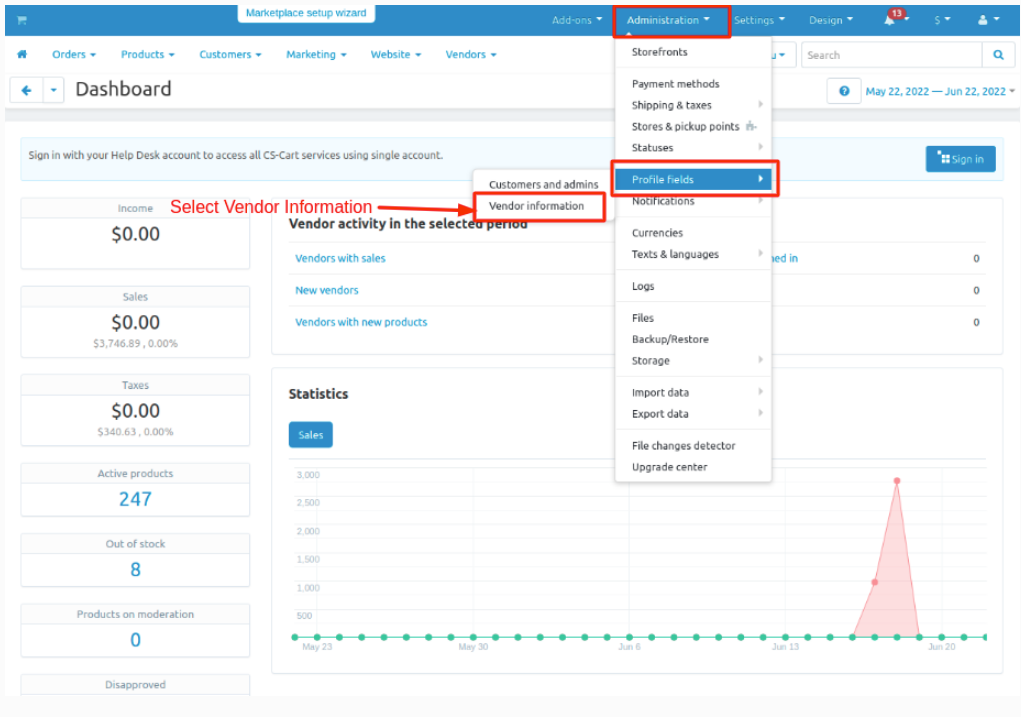
Task: Click the back arrow button beside Dashboard
Action: tap(26, 90)
